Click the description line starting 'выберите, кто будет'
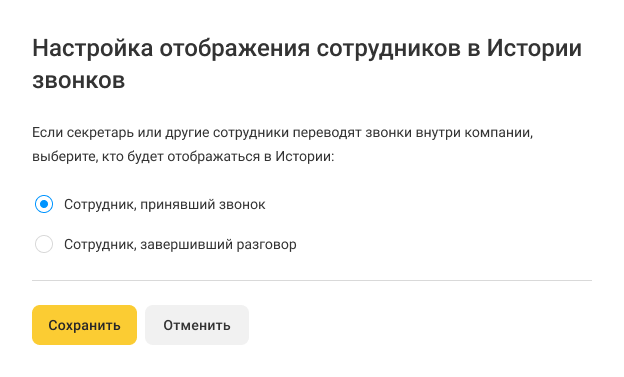Screen dimensions: 624x377 183,156
